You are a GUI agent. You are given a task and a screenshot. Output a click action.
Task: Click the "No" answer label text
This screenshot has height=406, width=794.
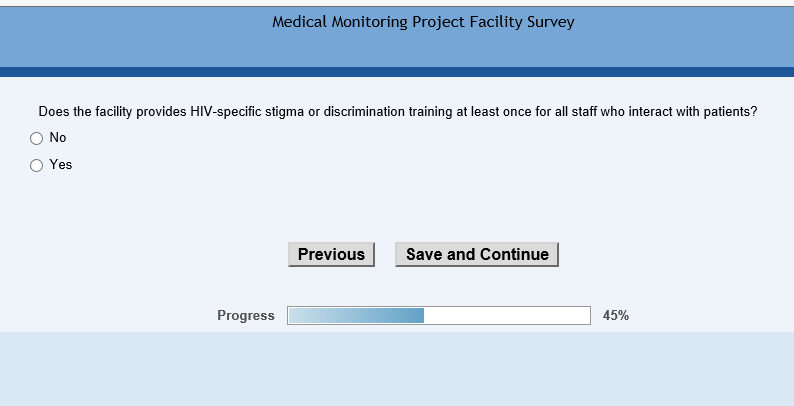click(58, 138)
